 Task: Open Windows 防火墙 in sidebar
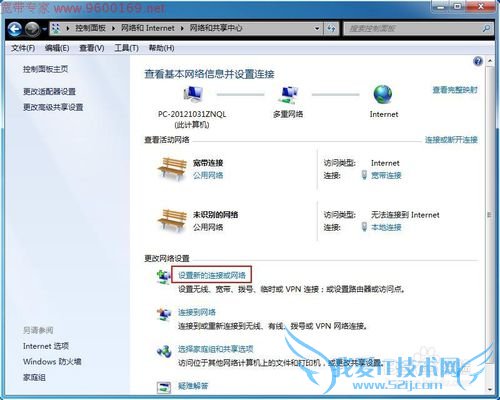tap(52, 361)
